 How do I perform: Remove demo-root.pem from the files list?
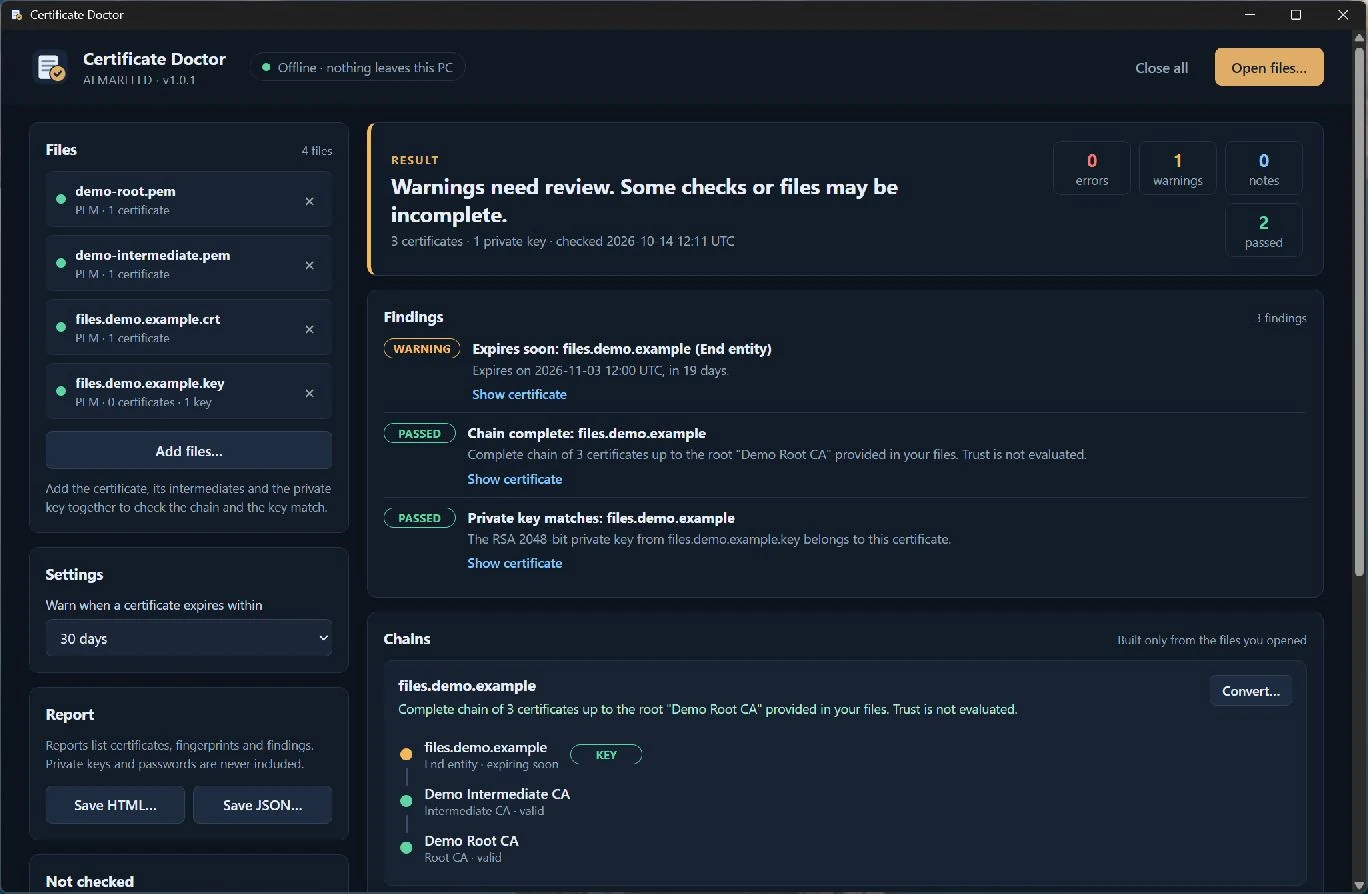[x=309, y=201]
